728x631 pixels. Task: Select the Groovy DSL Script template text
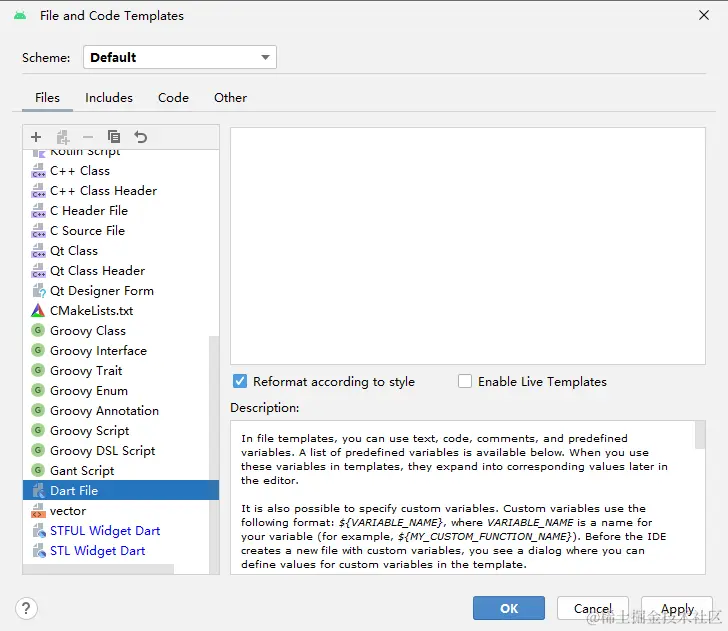103,450
